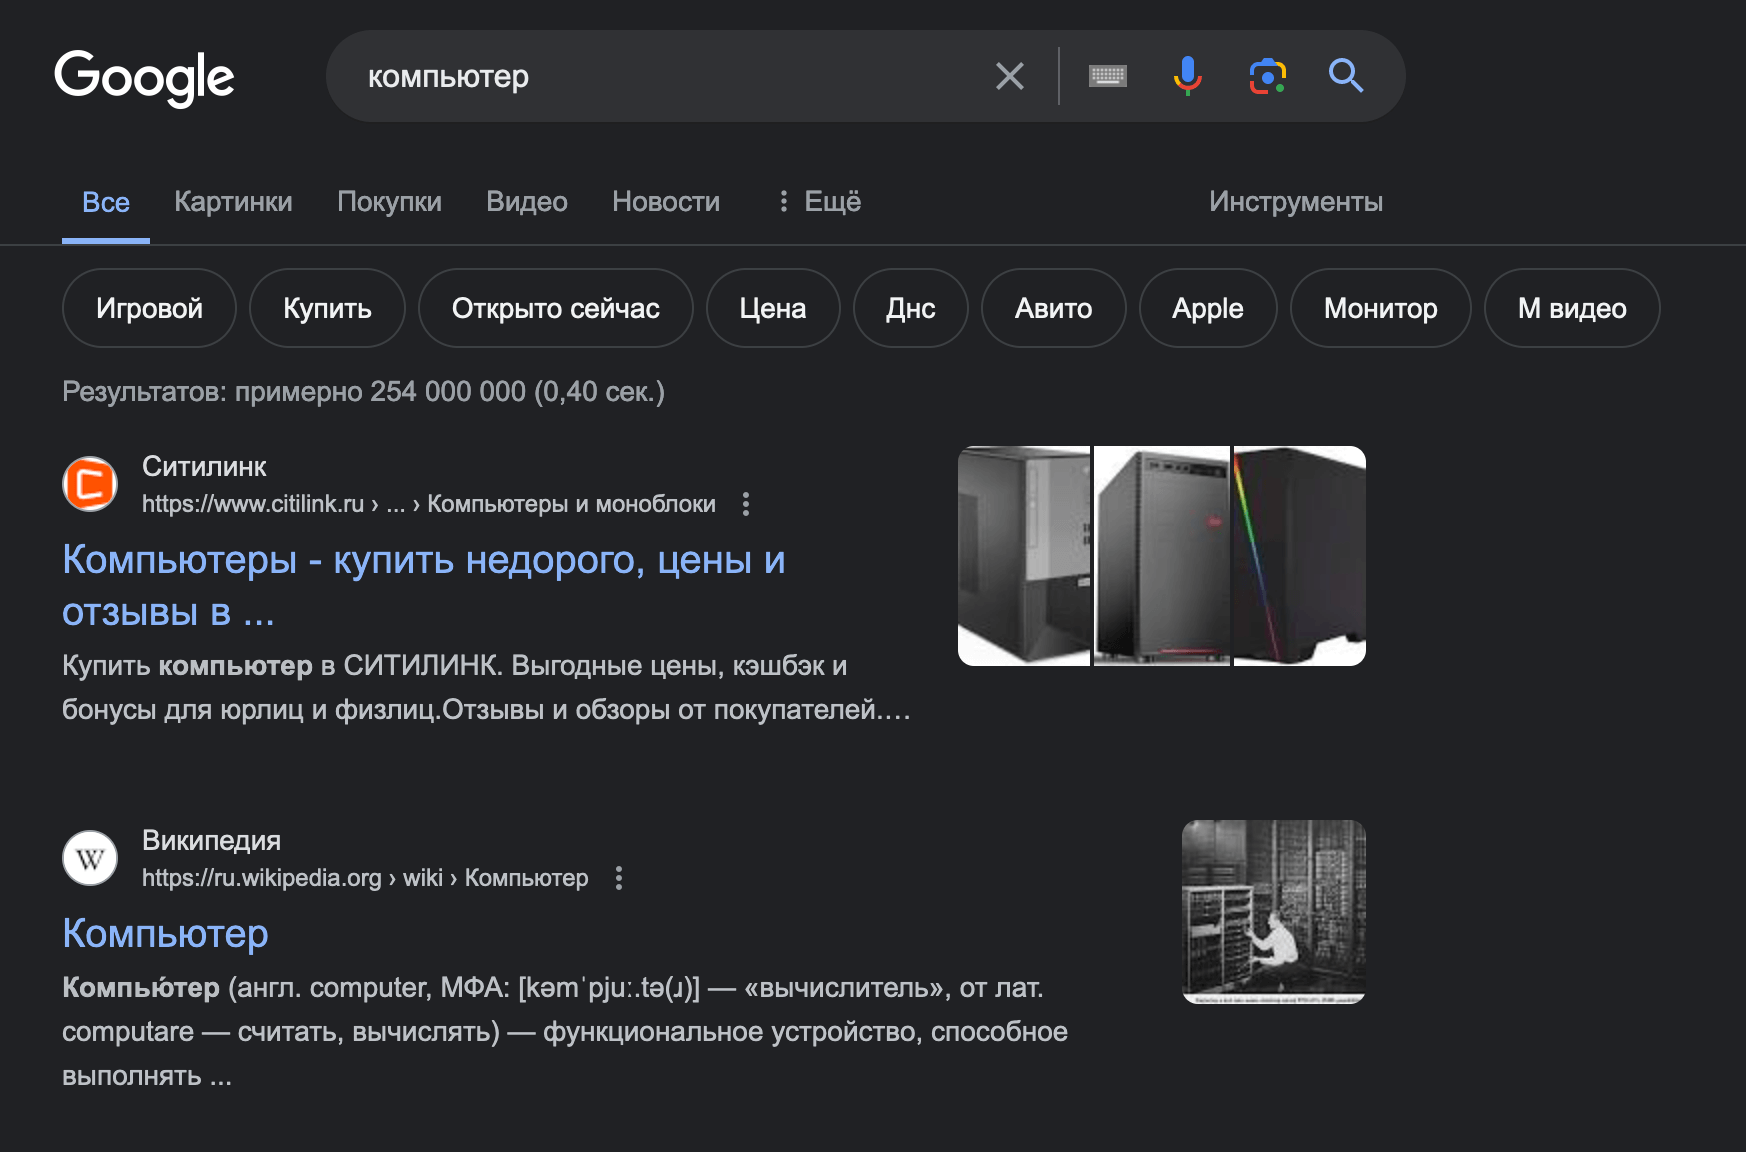
Task: Apply the Авито filter chip
Action: [x=1054, y=308]
